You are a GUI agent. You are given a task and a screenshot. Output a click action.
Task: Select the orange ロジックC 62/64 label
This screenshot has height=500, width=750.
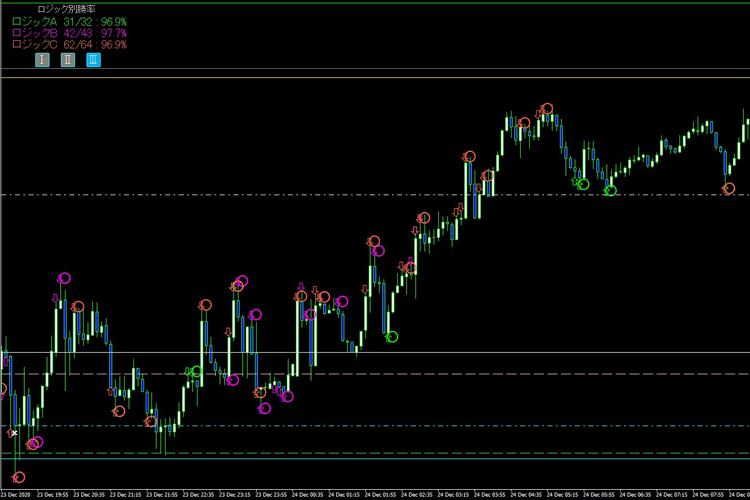[x=69, y=44]
